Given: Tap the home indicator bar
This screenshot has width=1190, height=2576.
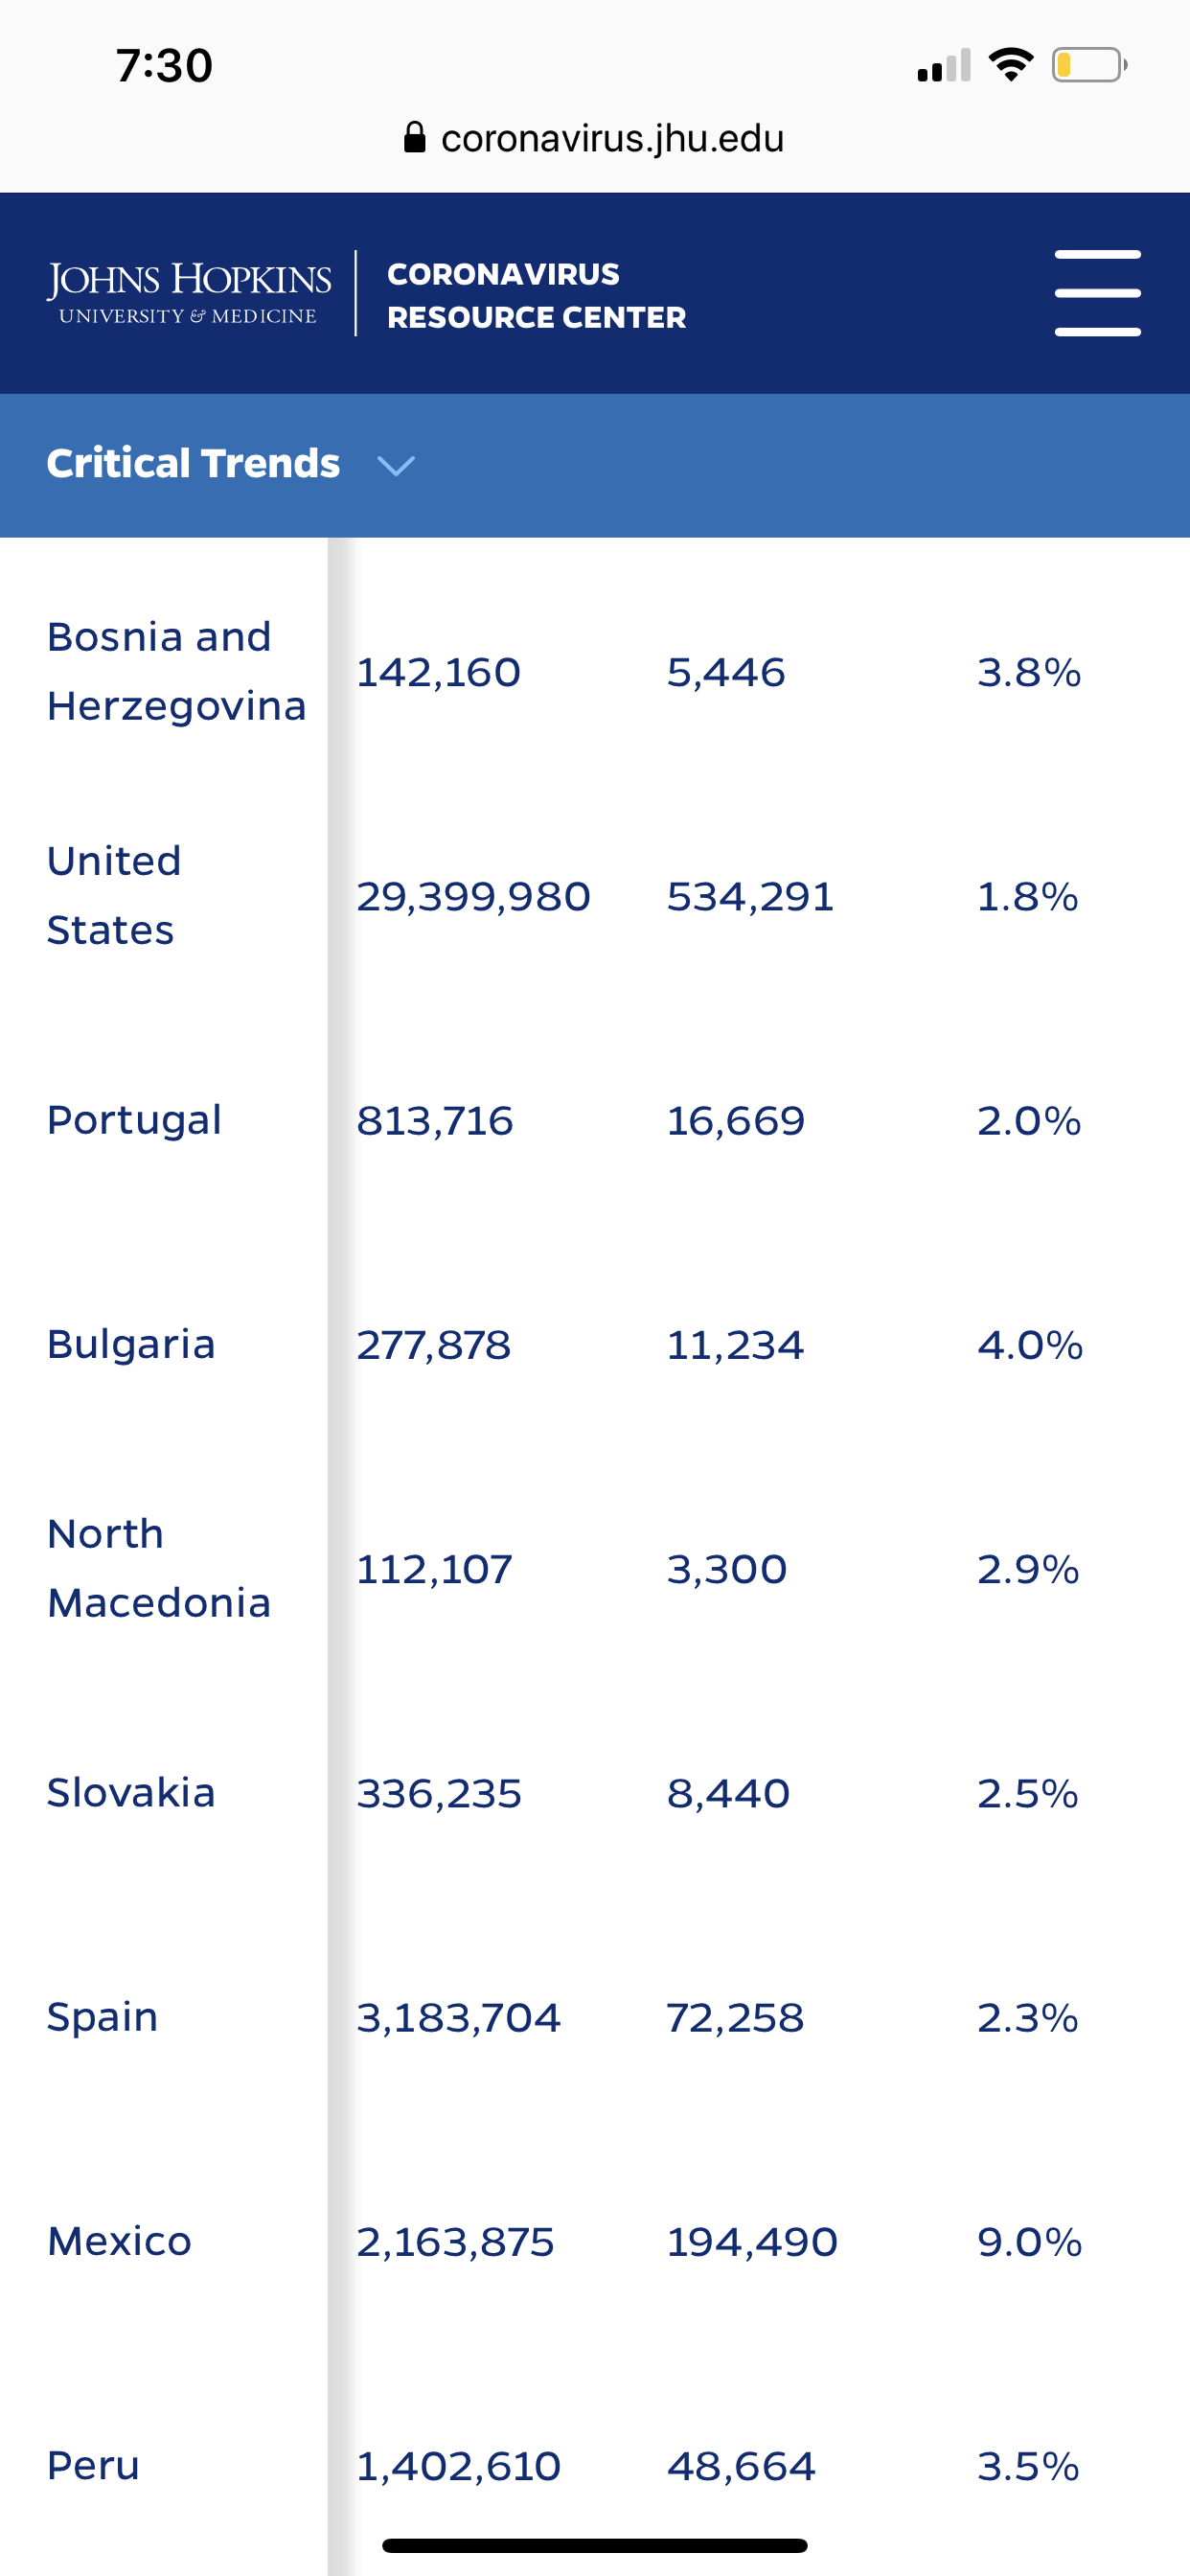Looking at the screenshot, I should click(594, 2545).
